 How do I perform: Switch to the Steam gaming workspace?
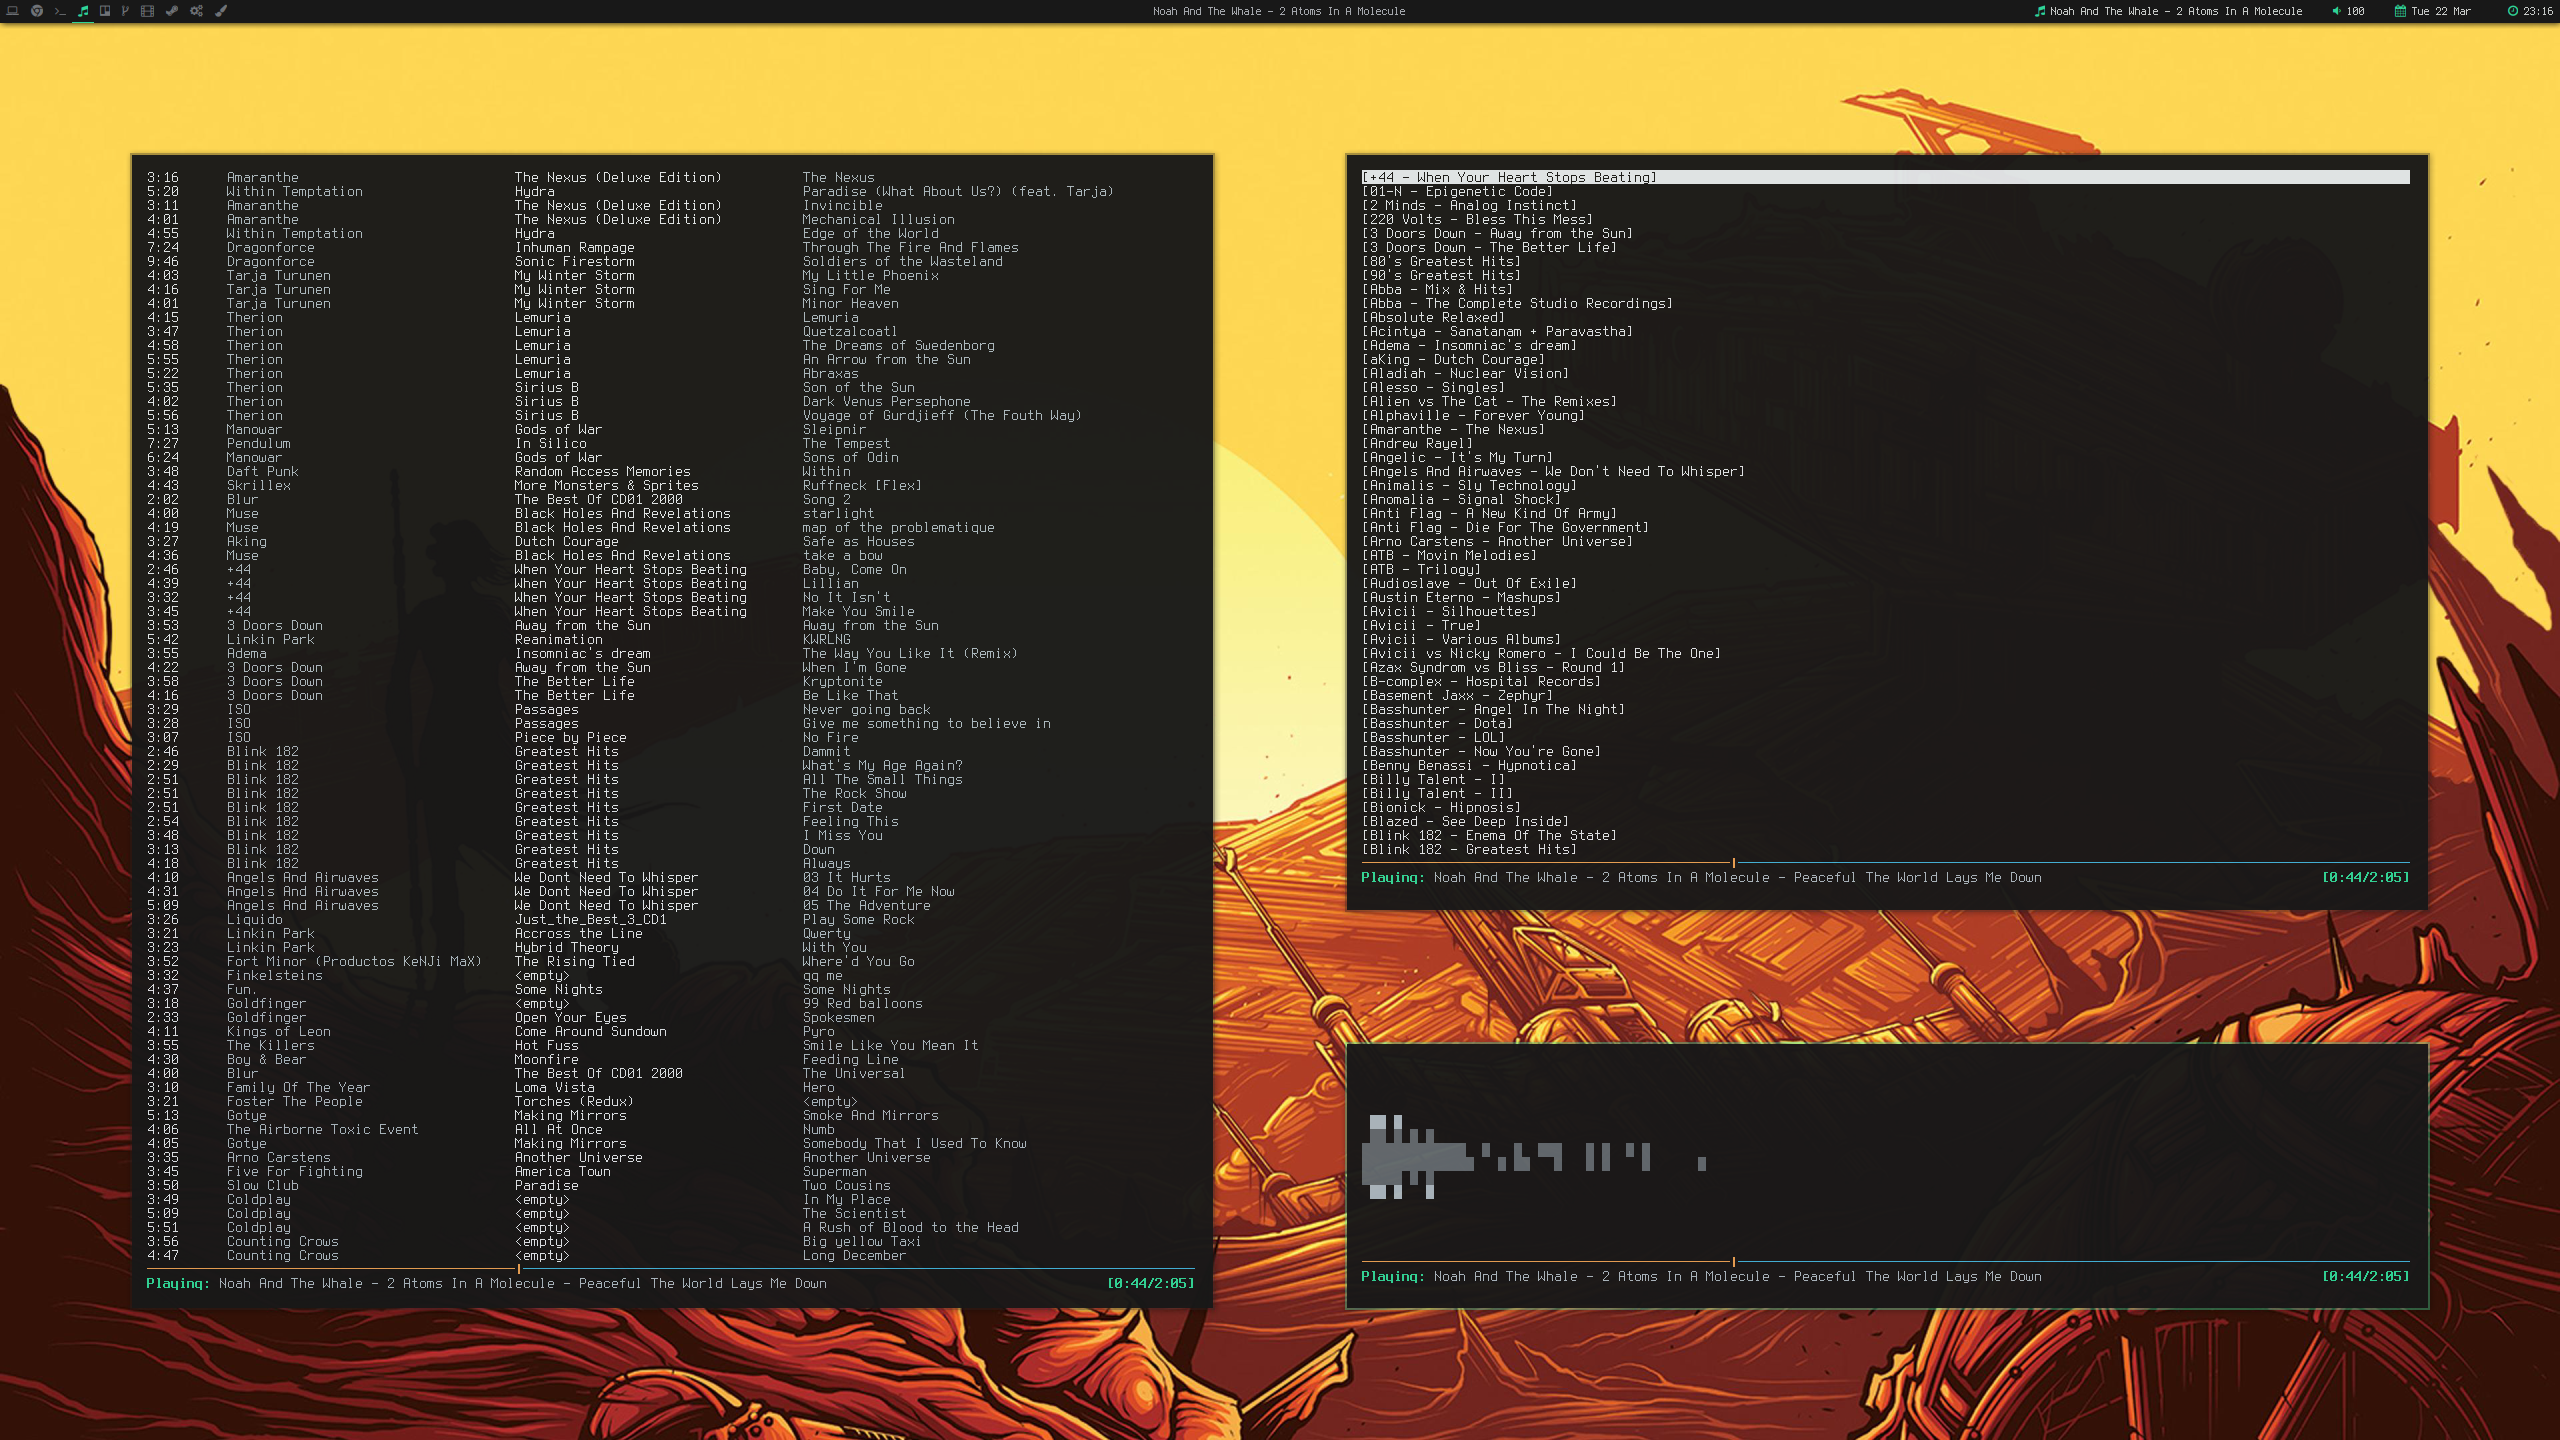coord(172,11)
